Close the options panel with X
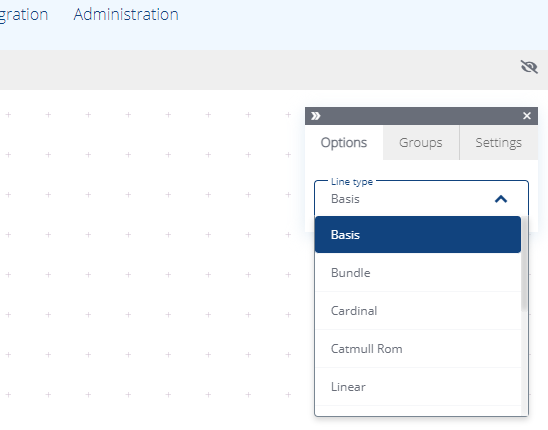The width and height of the screenshot is (548, 430). tap(527, 116)
